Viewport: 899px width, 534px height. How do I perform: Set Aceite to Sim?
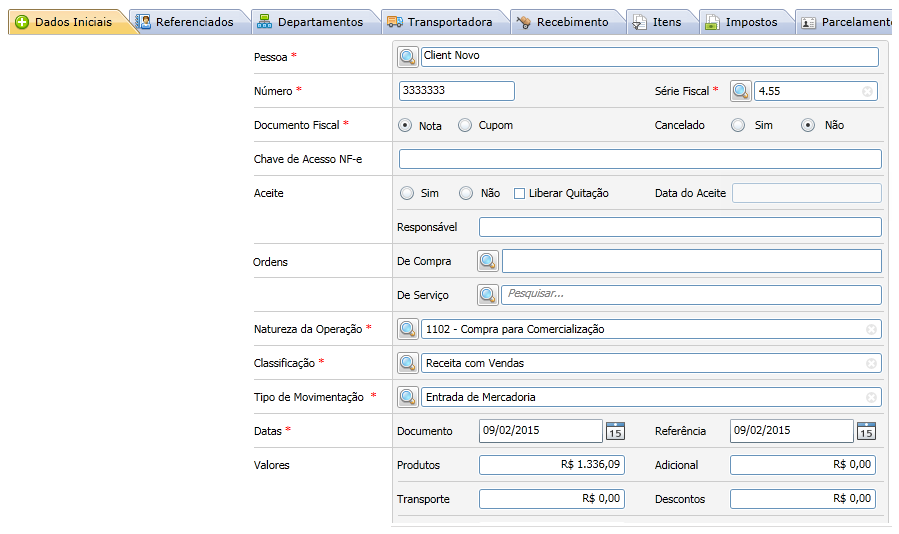407,193
